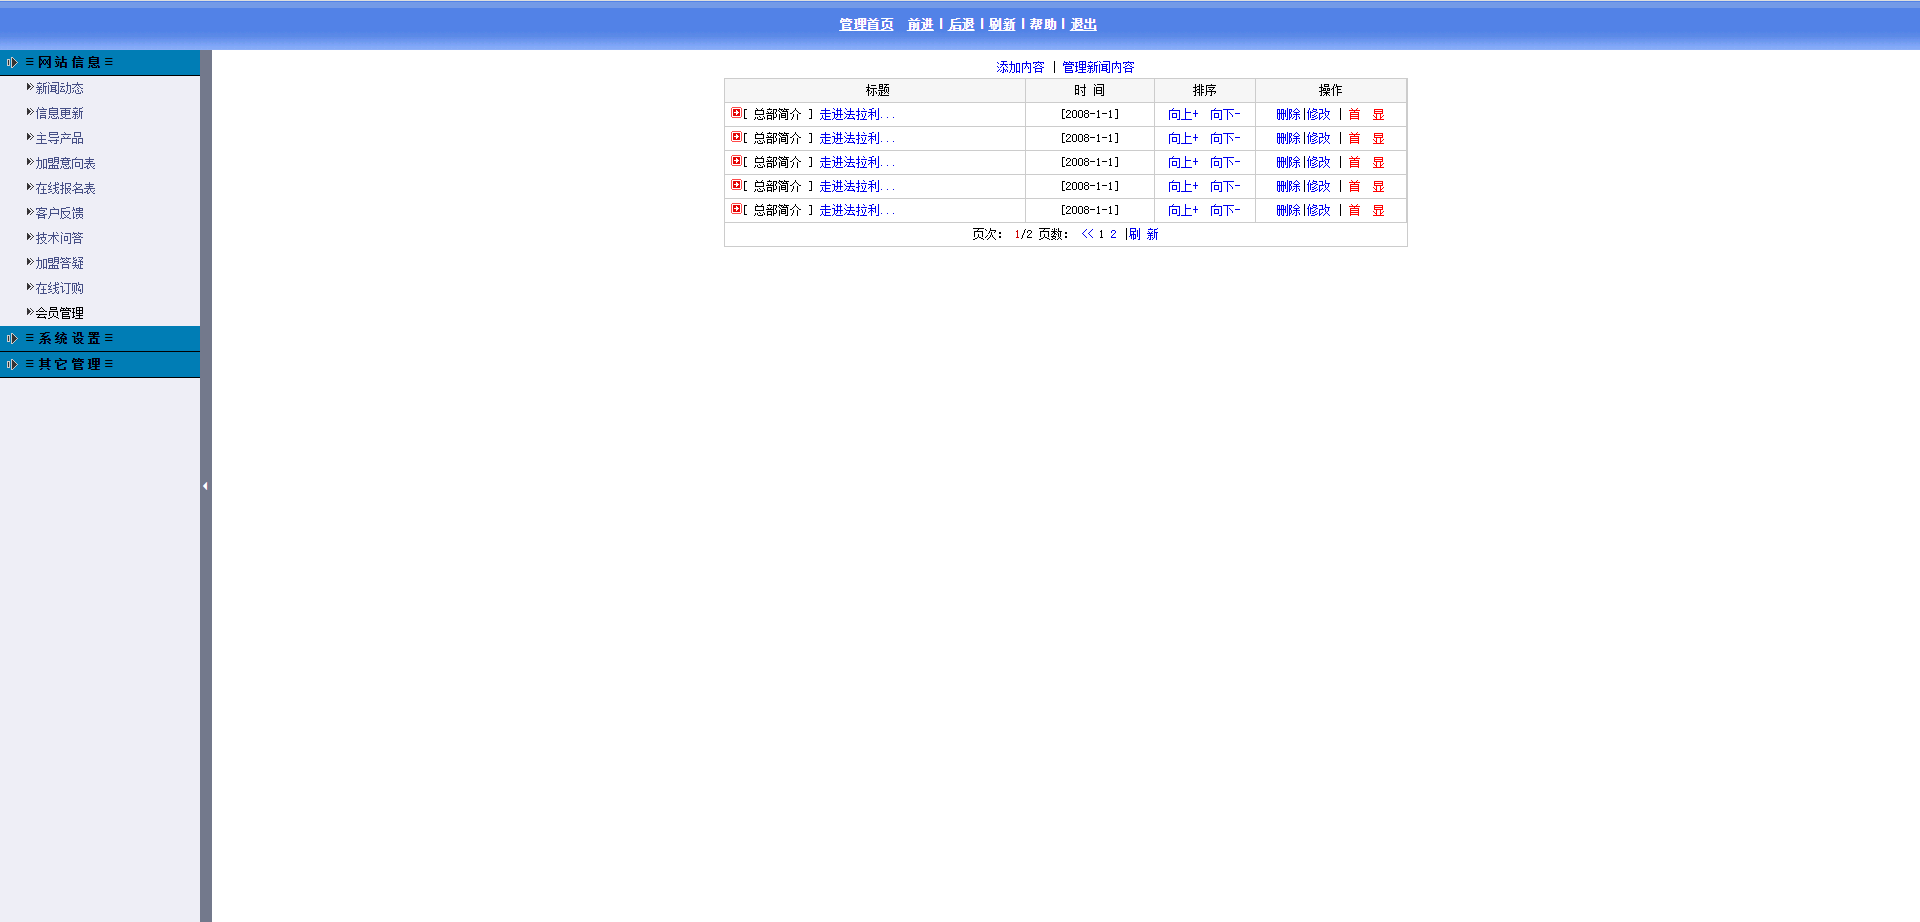The width and height of the screenshot is (1920, 922).
Task: Click the 标题 column header
Action: click(x=877, y=90)
